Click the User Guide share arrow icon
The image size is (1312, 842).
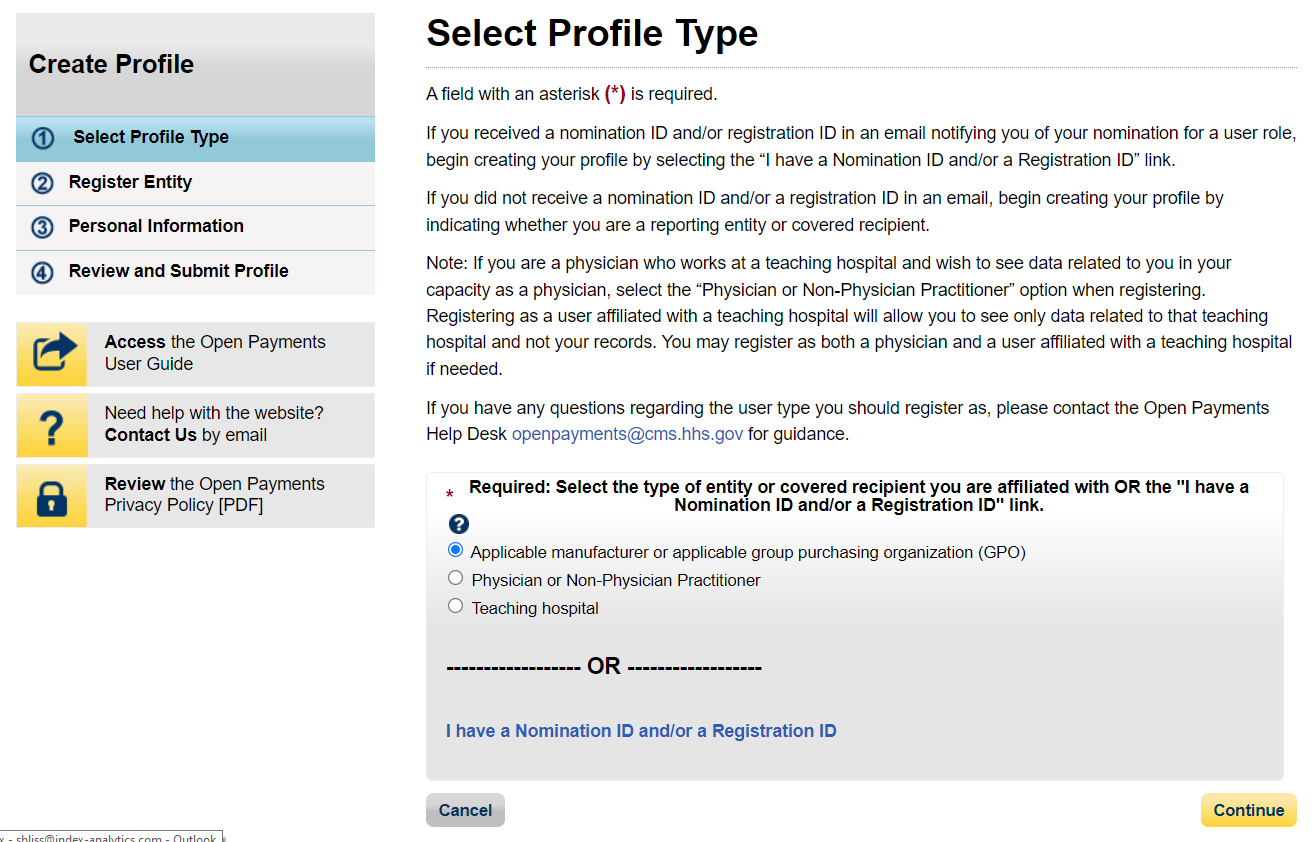click(x=52, y=354)
